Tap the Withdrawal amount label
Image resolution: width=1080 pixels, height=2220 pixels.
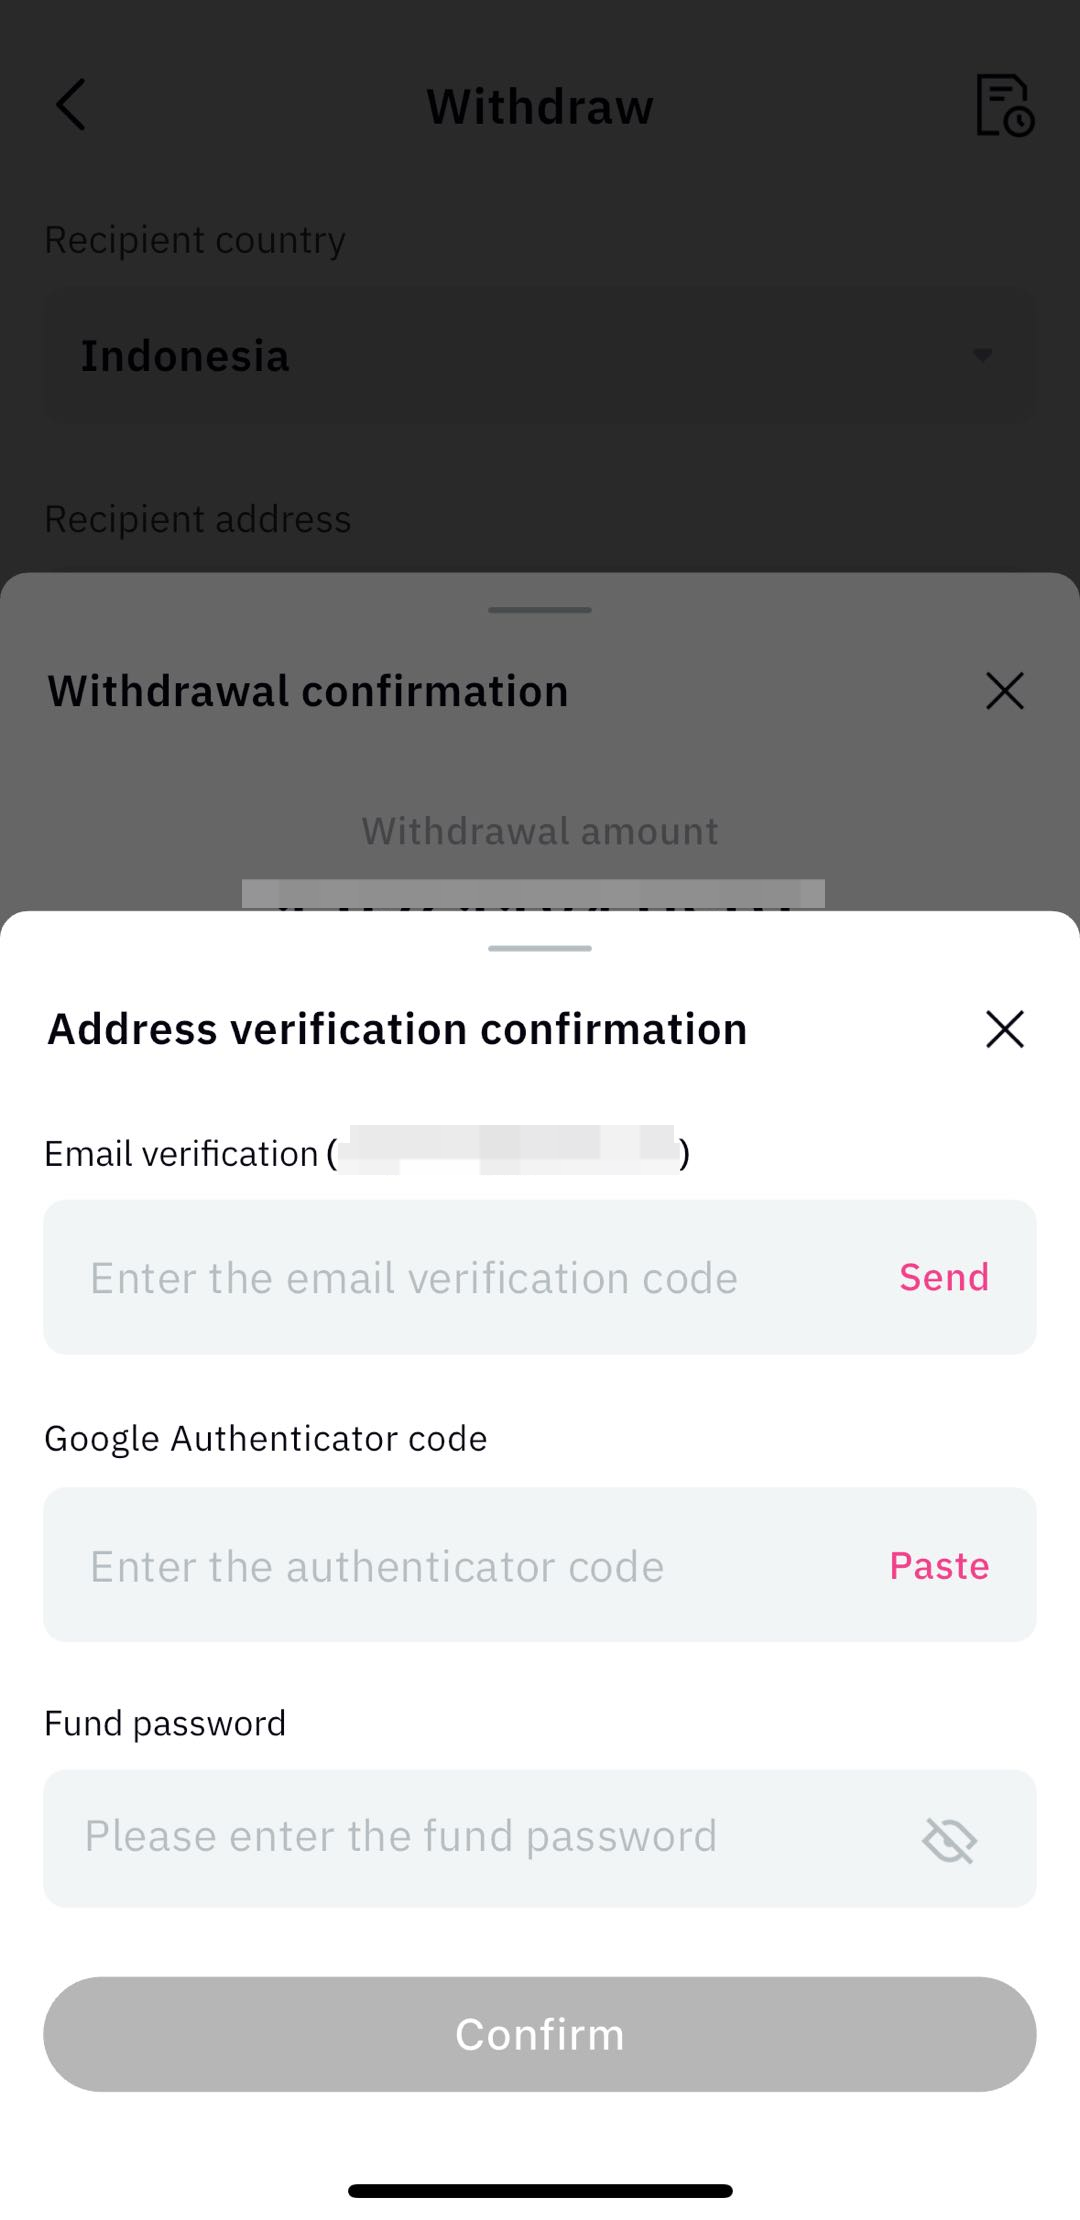coord(540,831)
